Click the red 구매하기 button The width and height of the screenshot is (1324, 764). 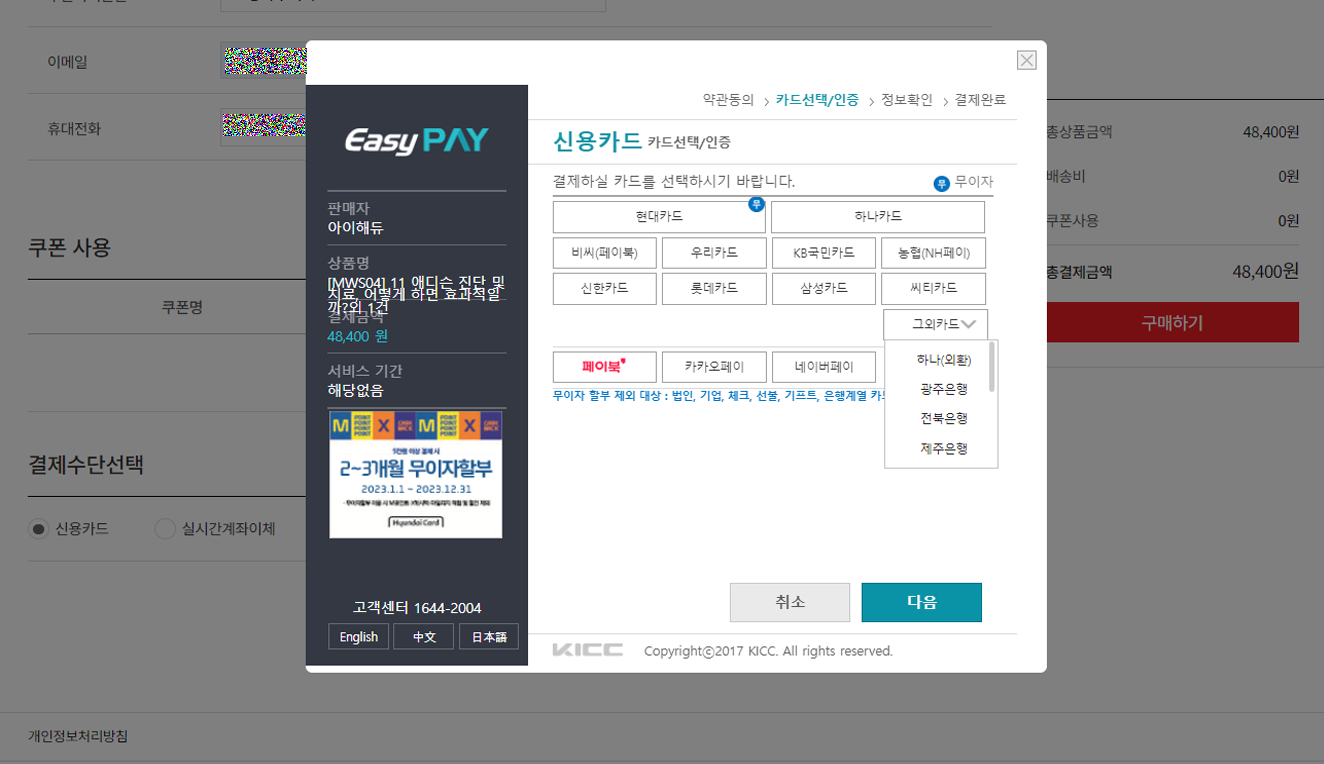1172,323
